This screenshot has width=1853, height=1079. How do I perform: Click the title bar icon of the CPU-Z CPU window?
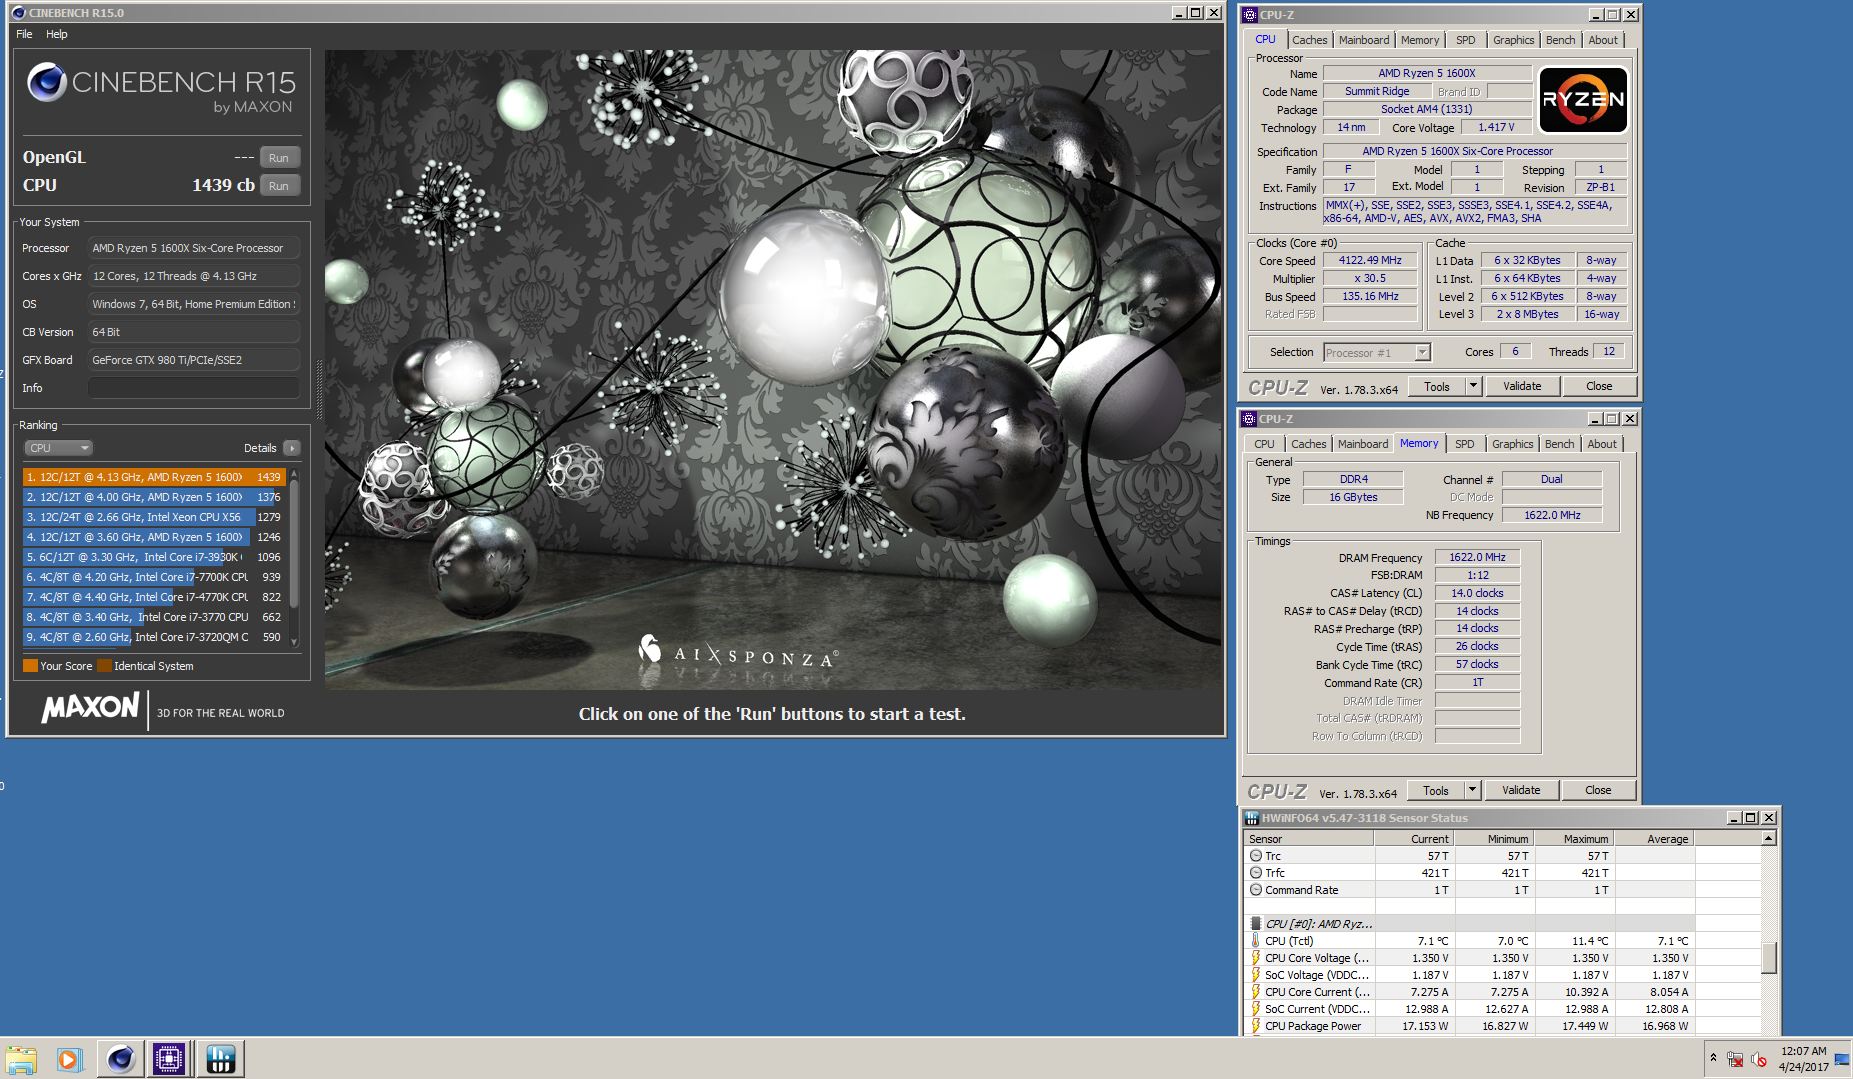1250,14
